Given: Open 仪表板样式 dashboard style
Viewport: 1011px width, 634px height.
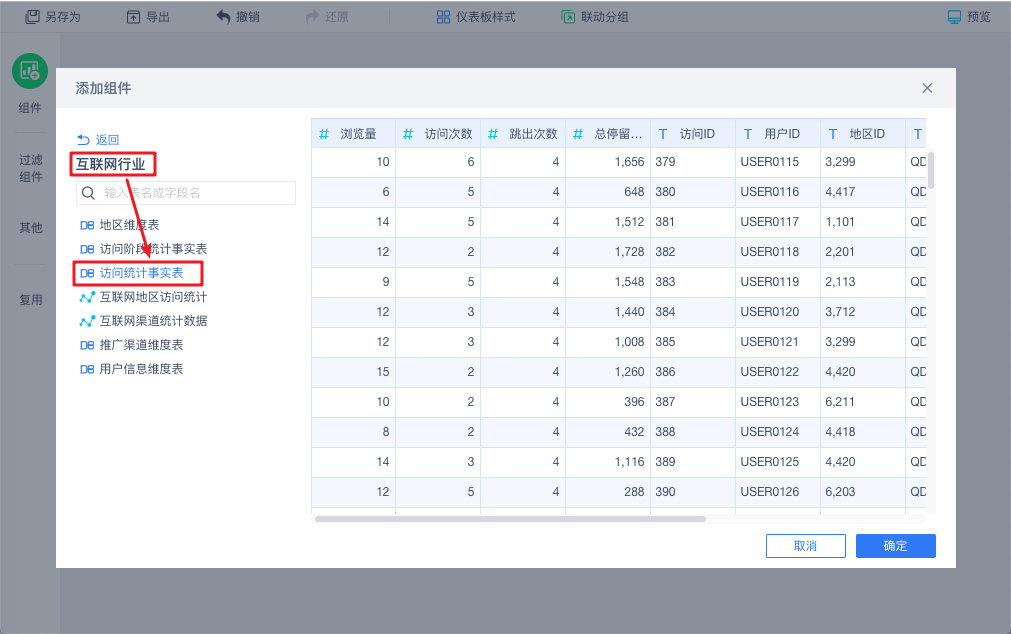Looking at the screenshot, I should [x=476, y=17].
